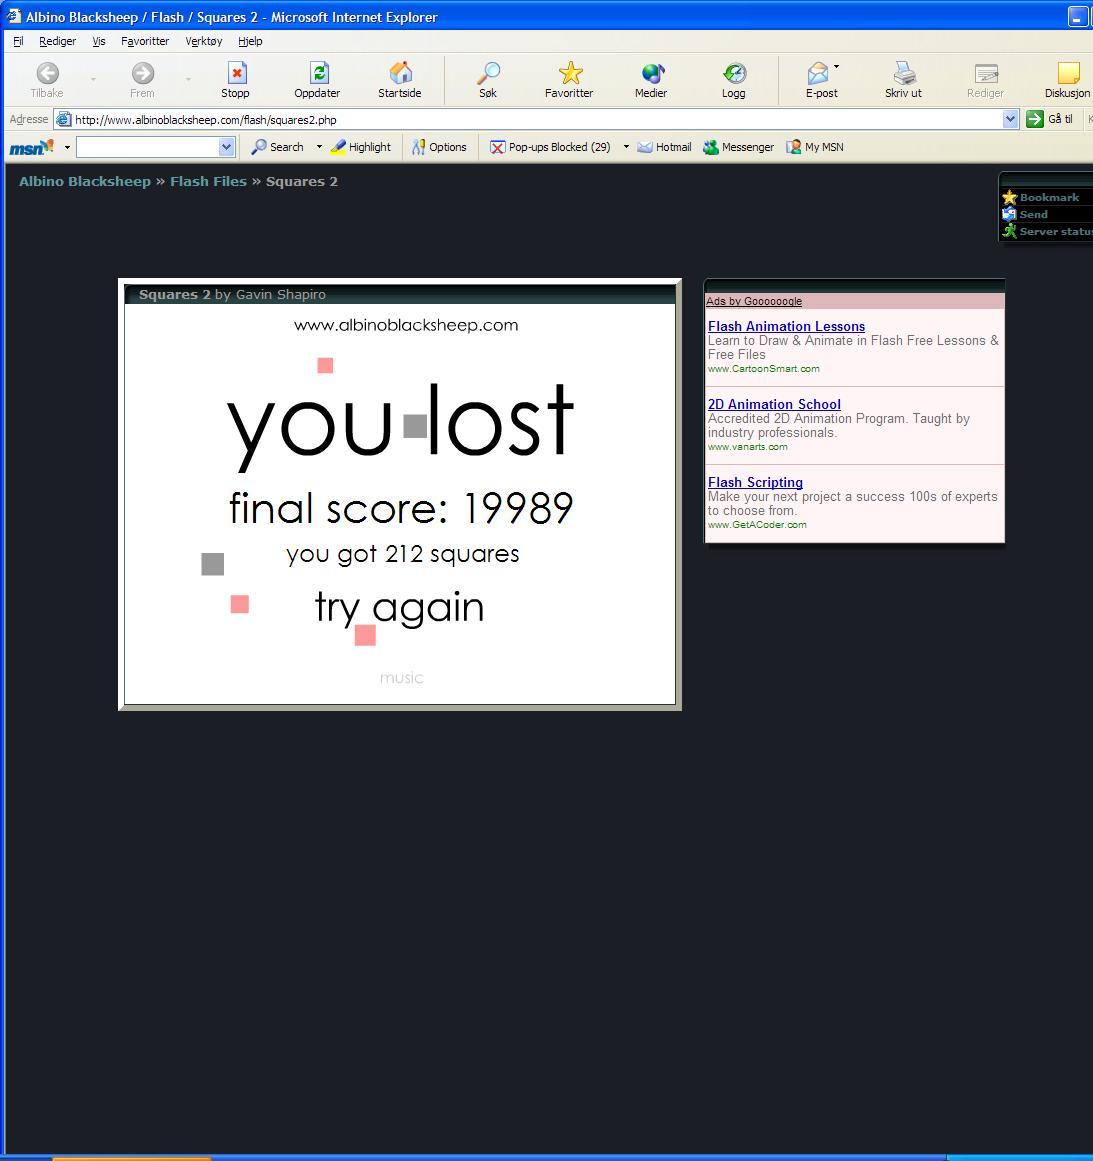Screen dimensions: 1093x1161
Task: Click the E-post envelope icon
Action: tap(818, 73)
